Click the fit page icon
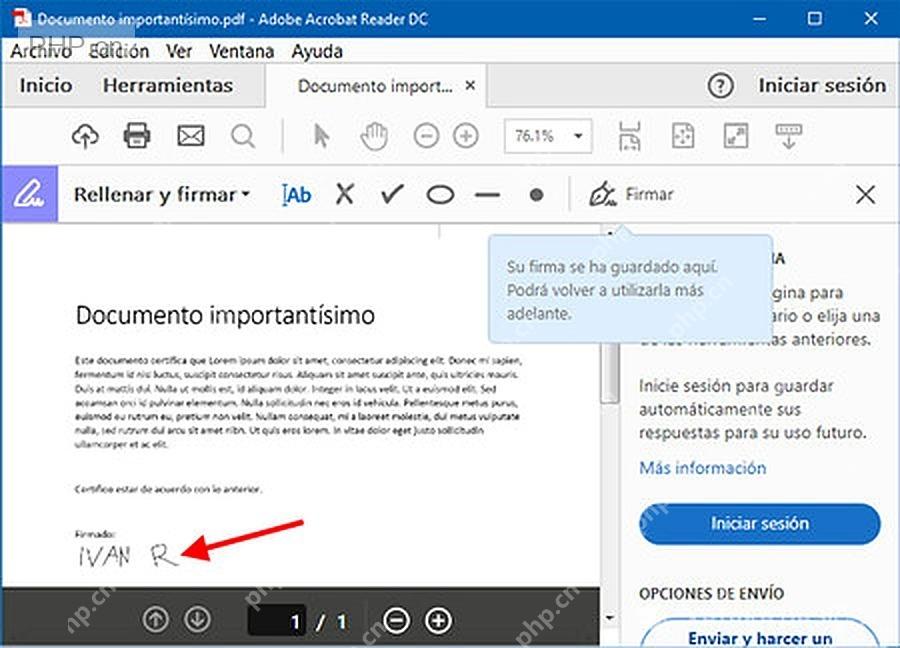Screen dimensions: 900x648 (683, 136)
